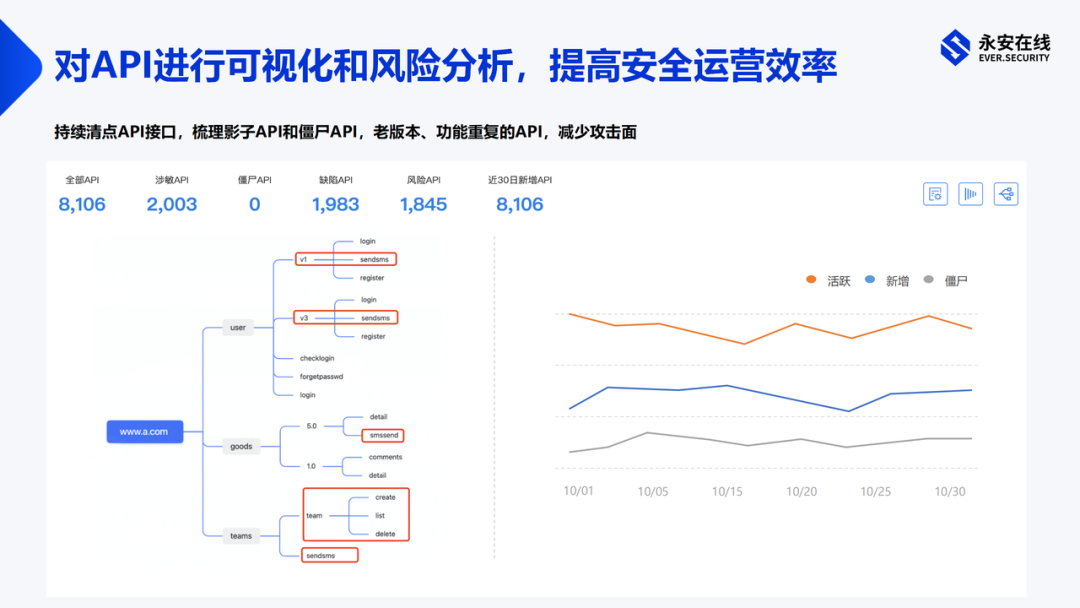The image size is (1080, 608).
Task: Click the Ever.Security logo
Action: tap(995, 48)
